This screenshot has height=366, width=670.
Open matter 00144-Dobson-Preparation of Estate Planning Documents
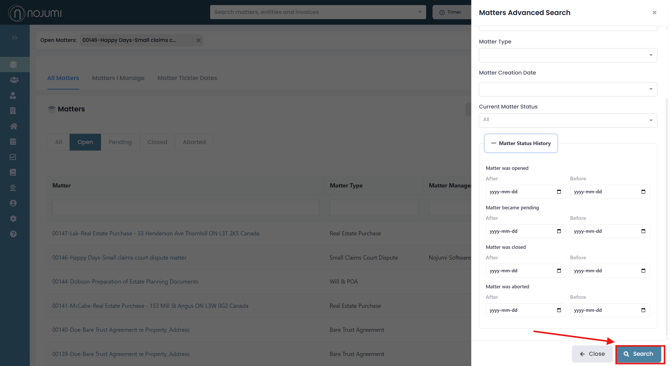click(125, 281)
